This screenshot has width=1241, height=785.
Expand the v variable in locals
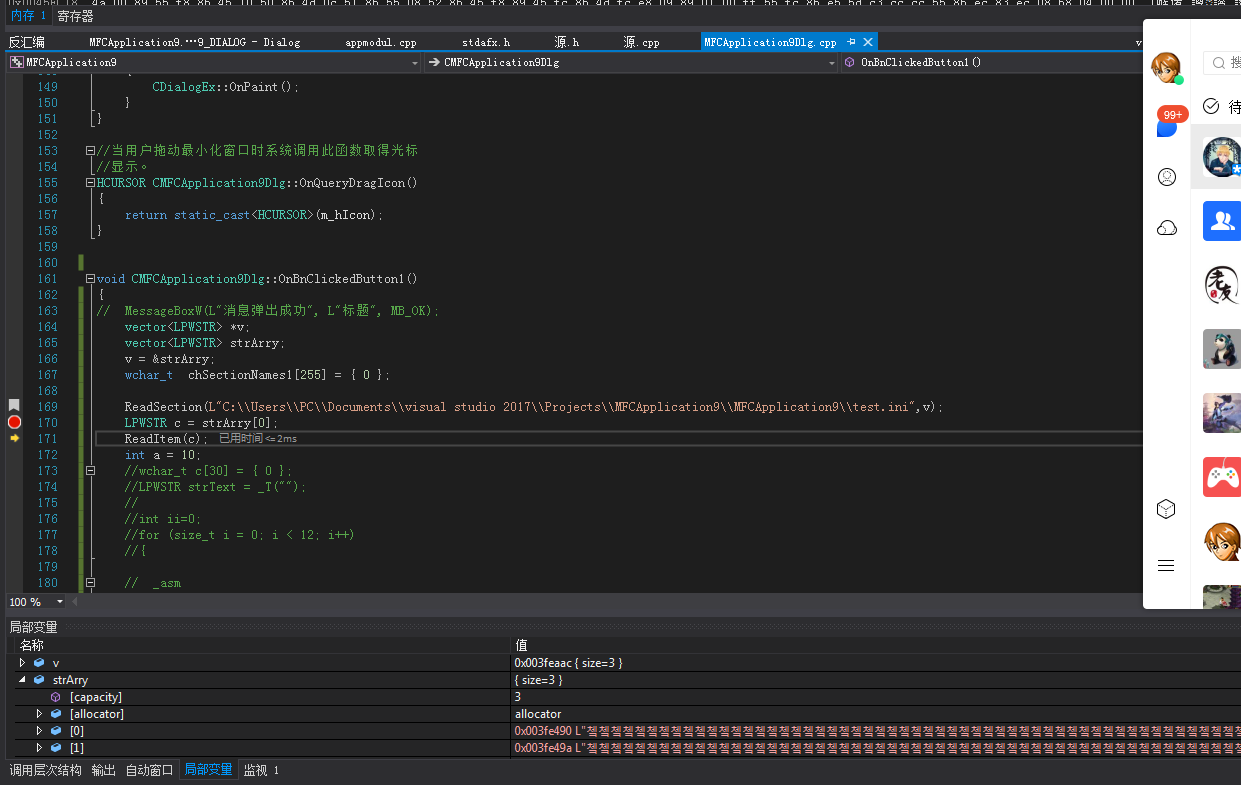point(22,663)
